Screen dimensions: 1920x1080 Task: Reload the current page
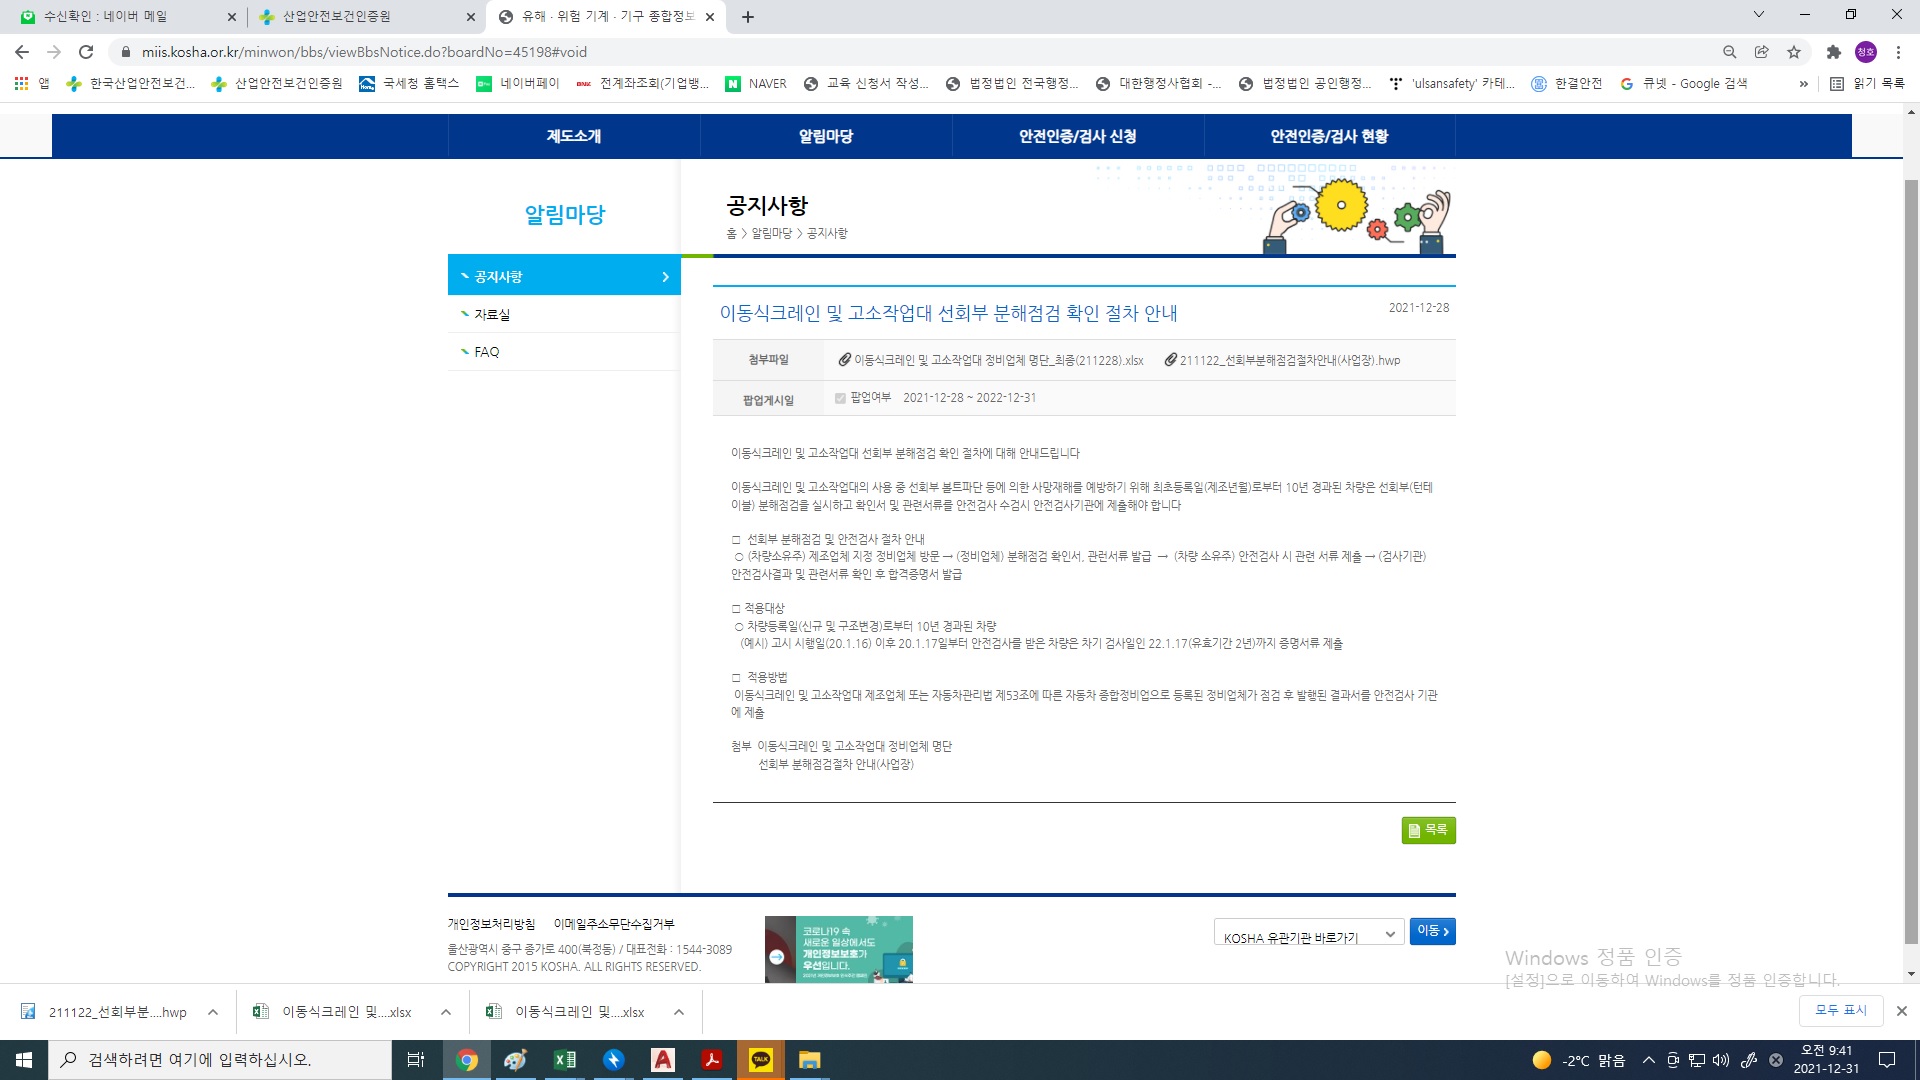point(86,52)
